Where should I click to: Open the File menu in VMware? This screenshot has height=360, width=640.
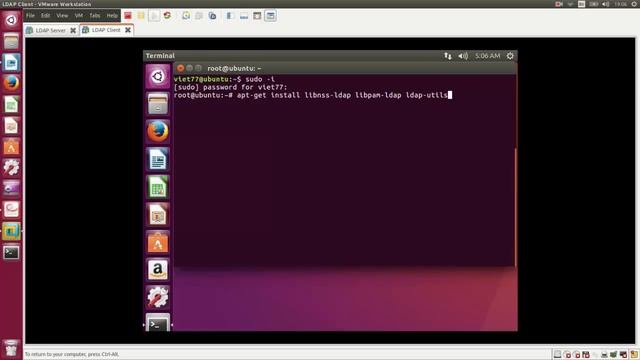(x=30, y=16)
